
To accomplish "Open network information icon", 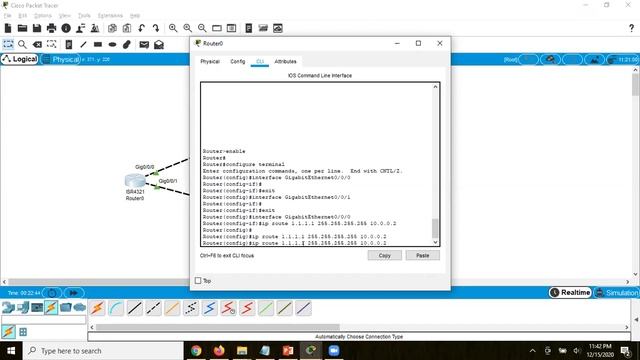I will [66, 28].
